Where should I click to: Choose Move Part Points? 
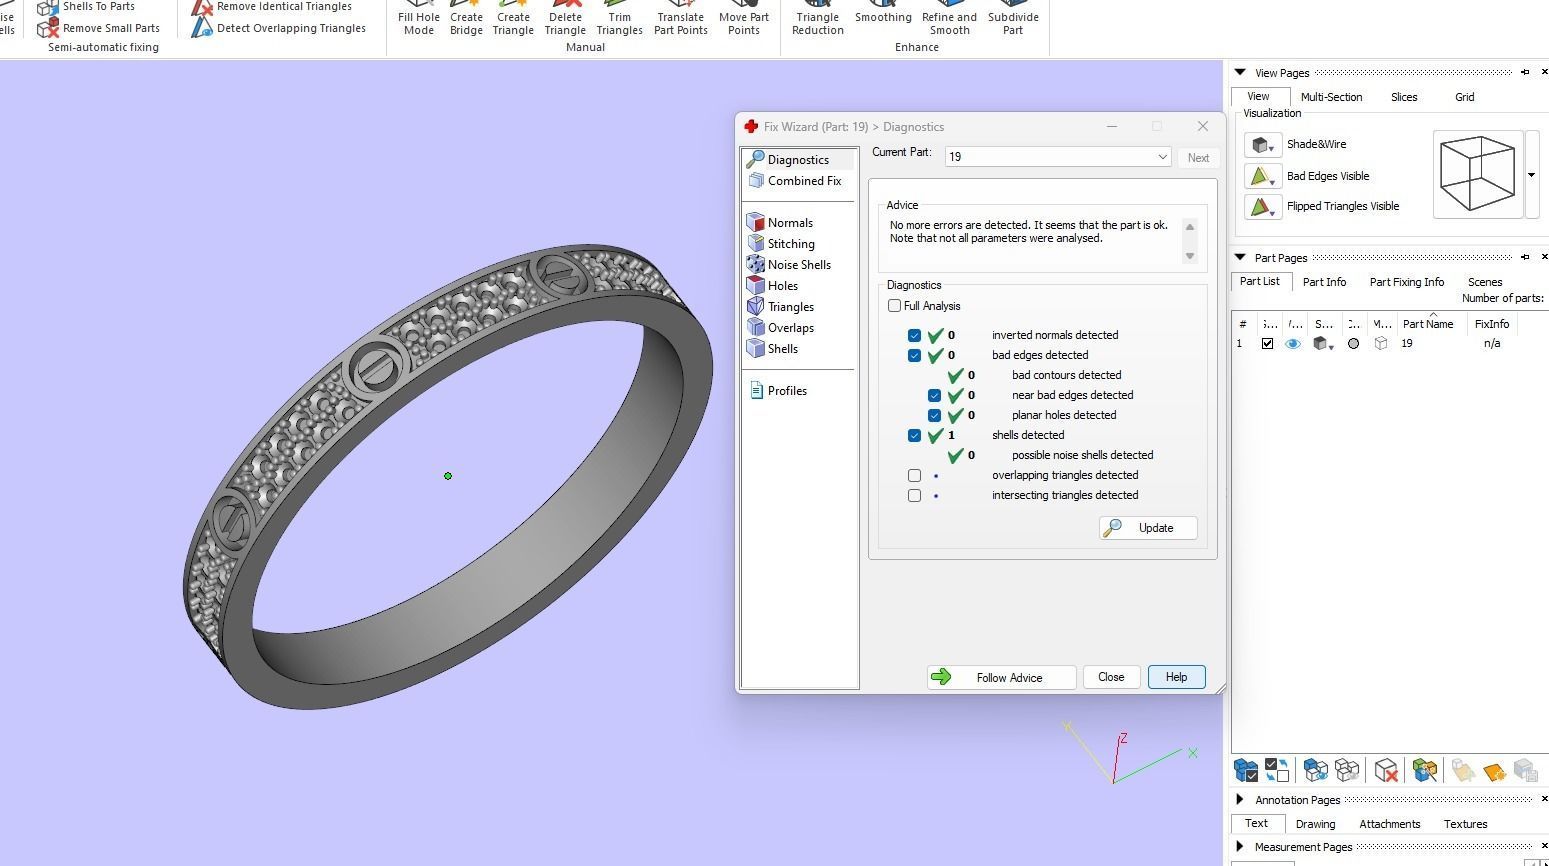(744, 18)
